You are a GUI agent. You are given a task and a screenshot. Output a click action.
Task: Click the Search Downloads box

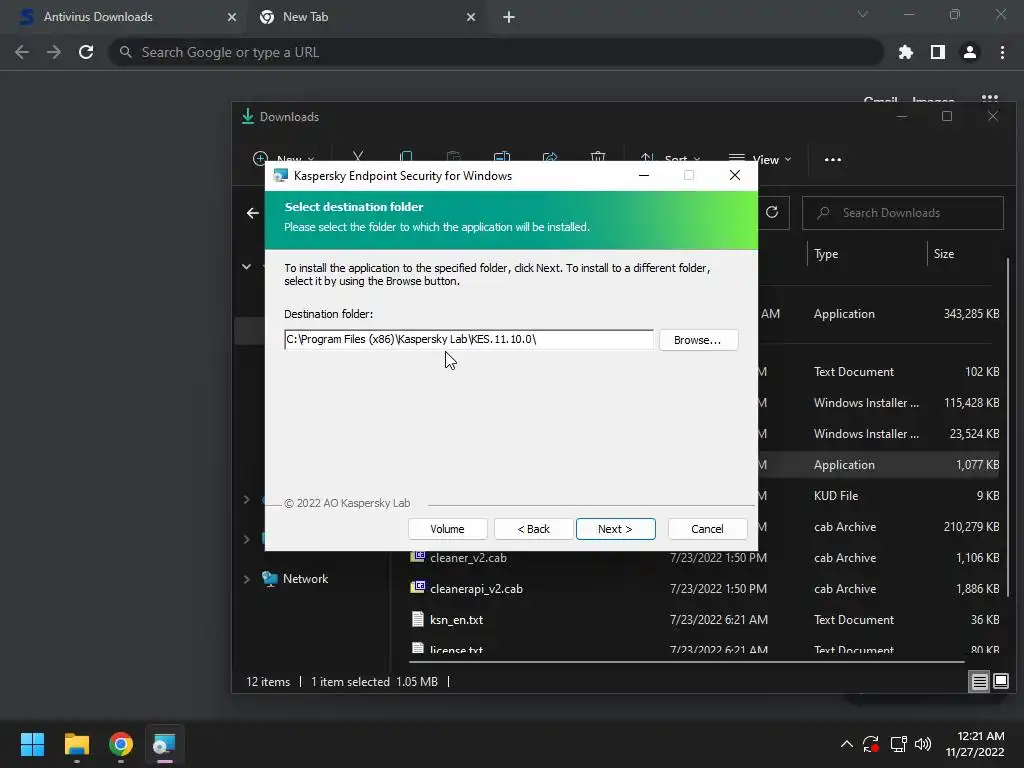(903, 213)
